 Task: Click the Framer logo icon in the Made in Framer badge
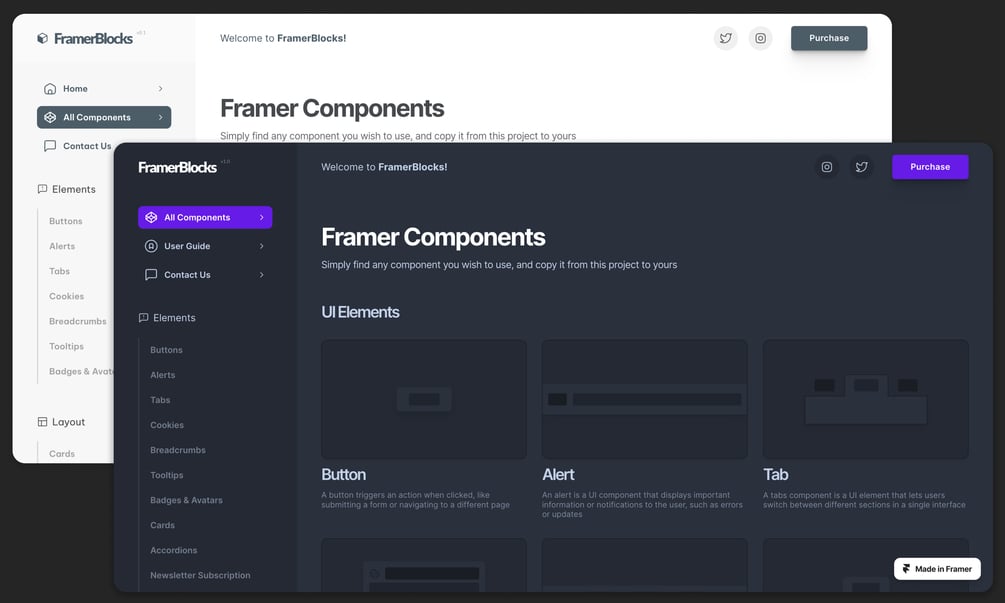coord(906,569)
